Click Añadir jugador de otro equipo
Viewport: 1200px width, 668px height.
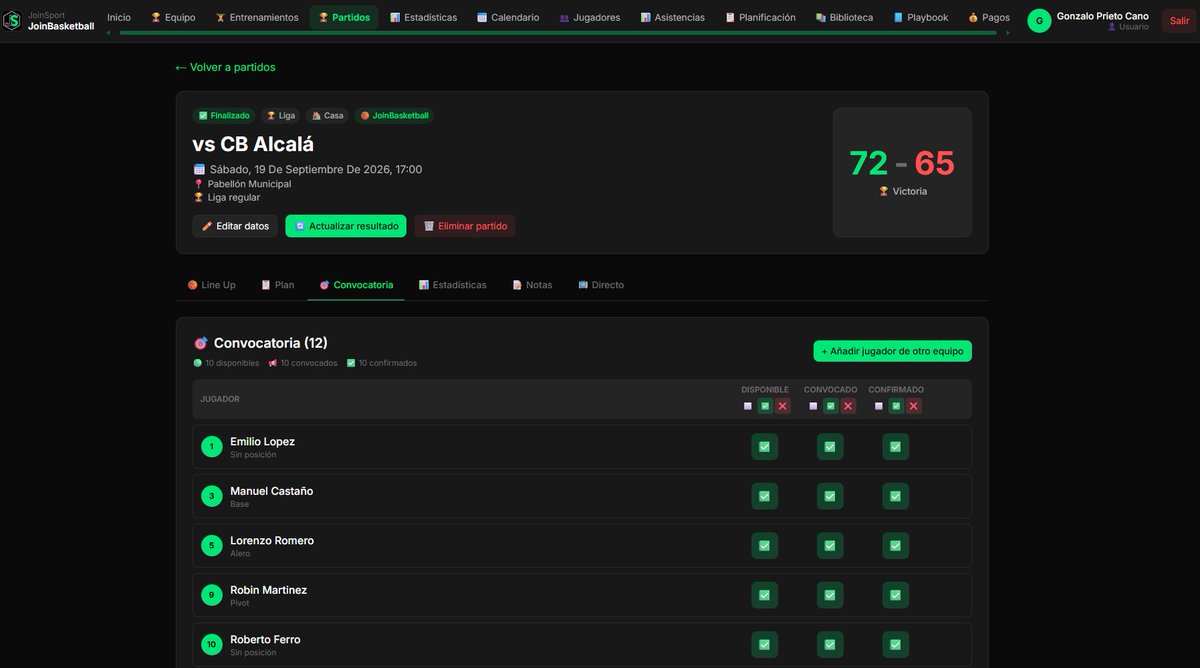[892, 351]
